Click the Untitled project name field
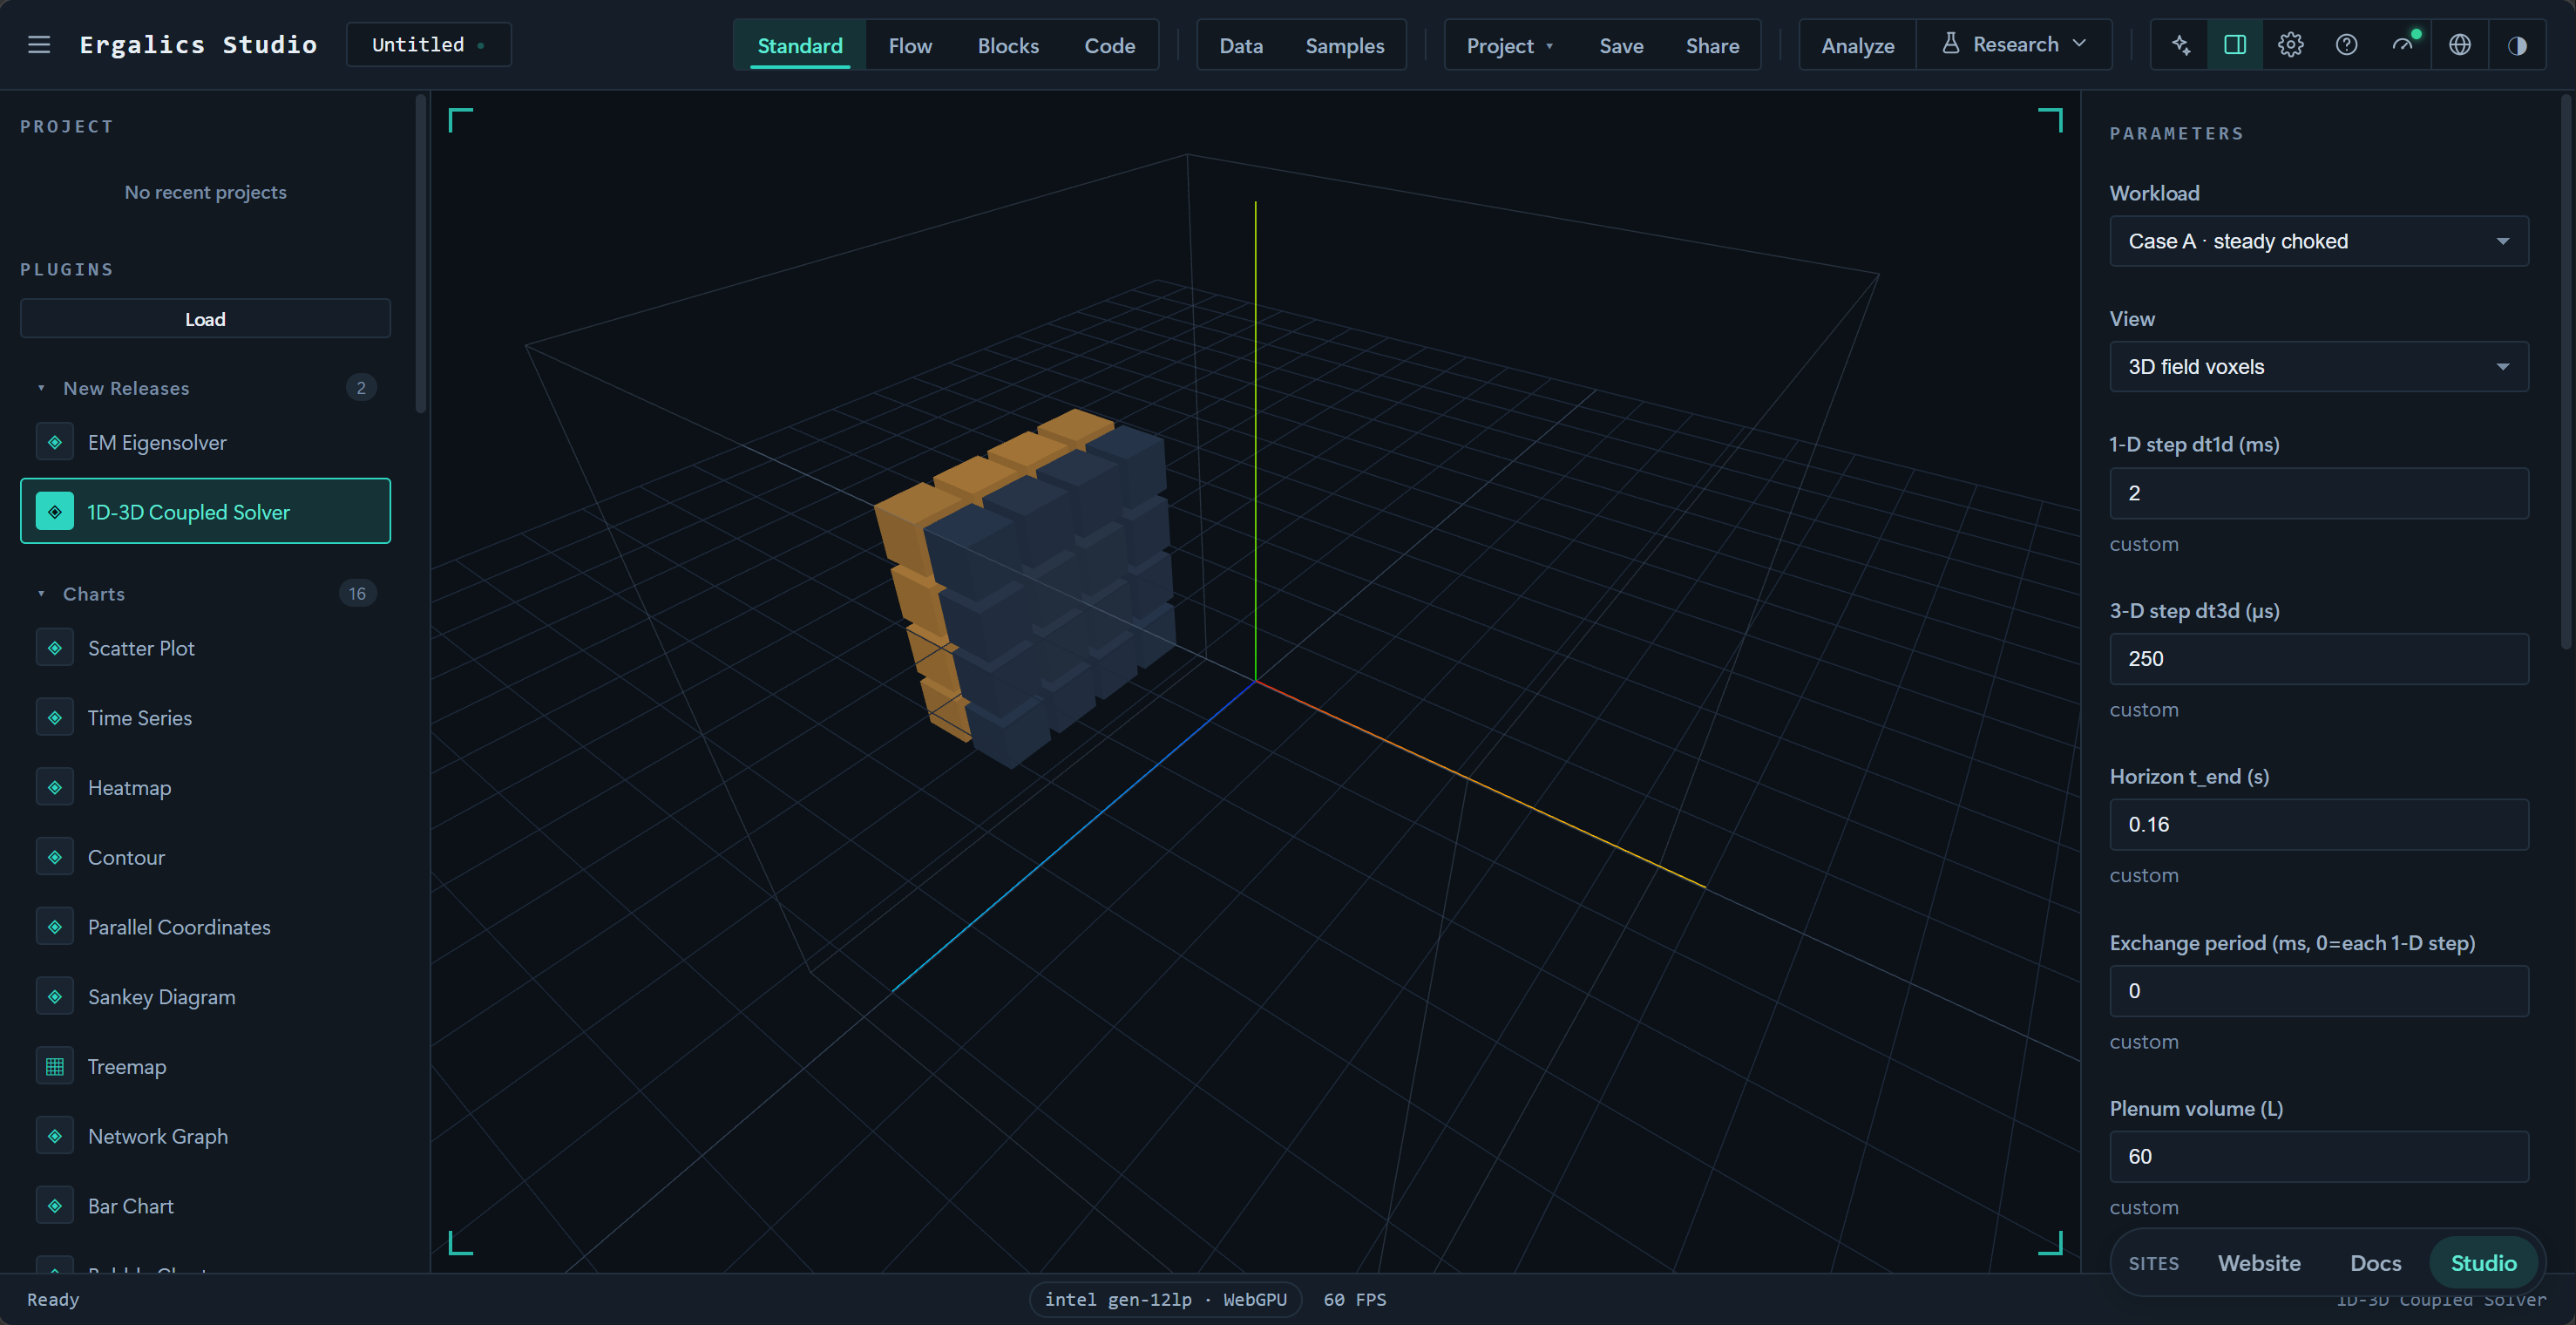This screenshot has height=1325, width=2576. tap(428, 45)
